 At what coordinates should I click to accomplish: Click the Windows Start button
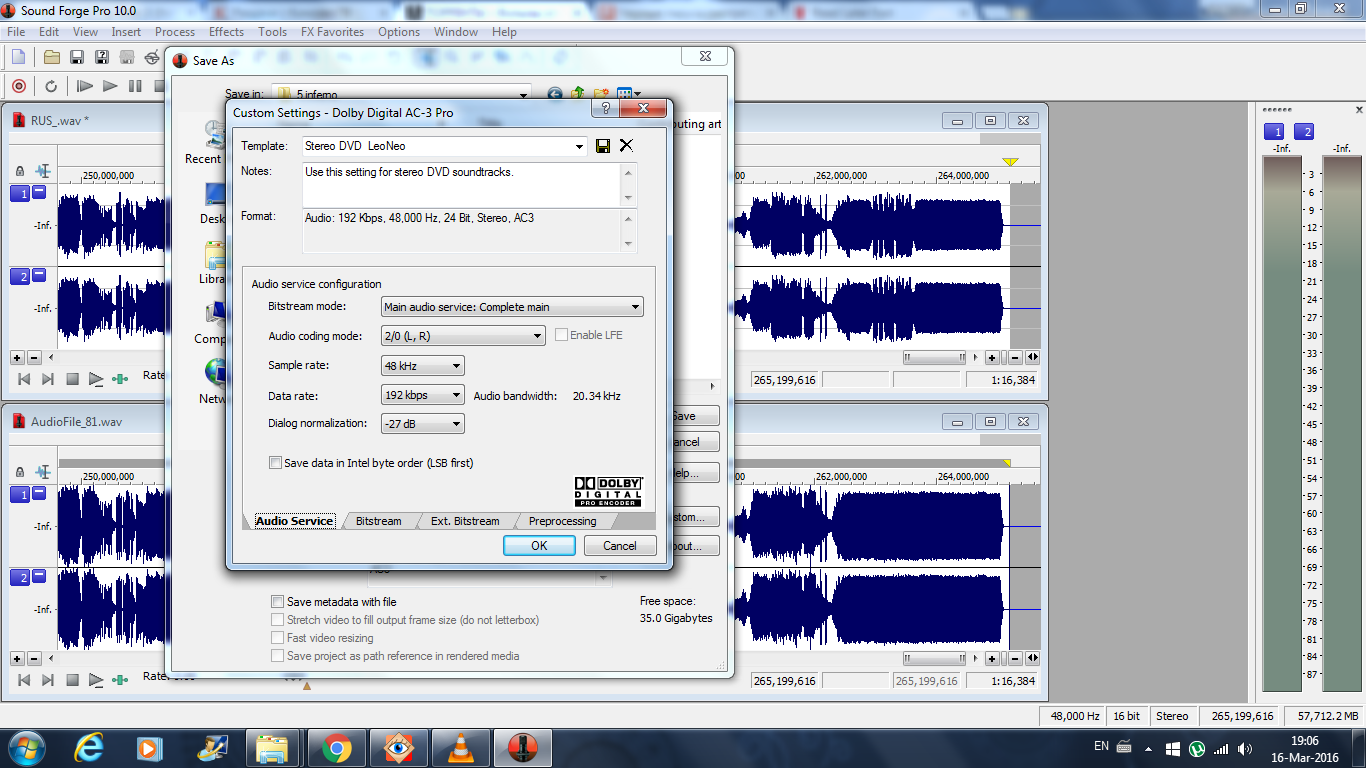(x=26, y=747)
